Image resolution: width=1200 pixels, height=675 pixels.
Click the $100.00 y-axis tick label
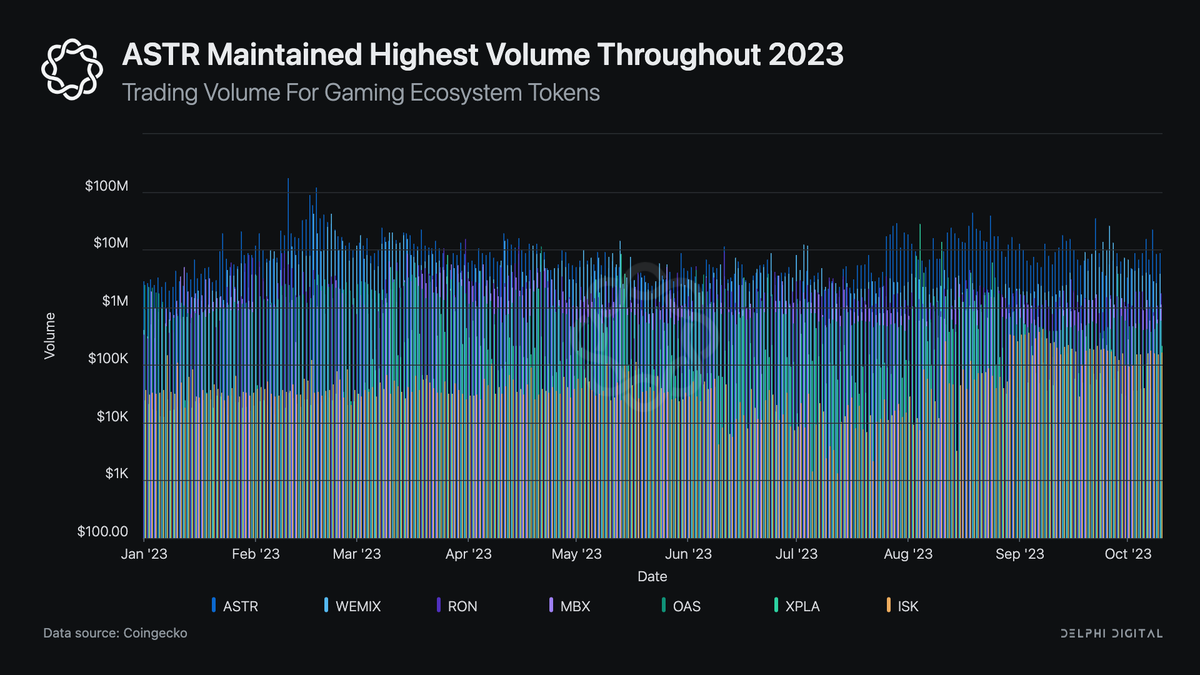pyautogui.click(x=104, y=532)
